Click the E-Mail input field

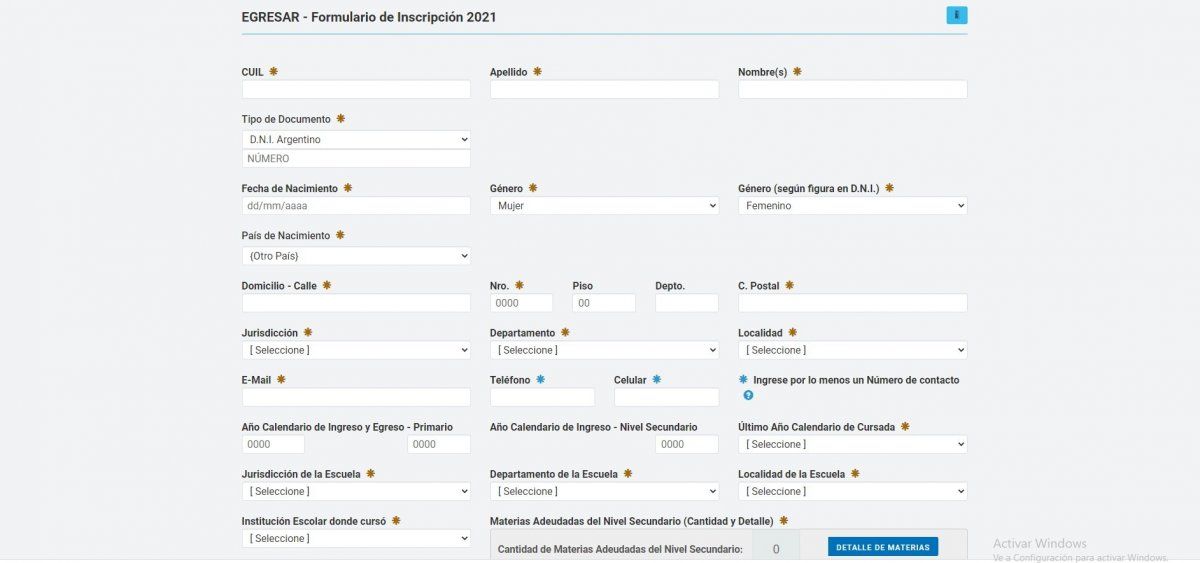pos(356,397)
